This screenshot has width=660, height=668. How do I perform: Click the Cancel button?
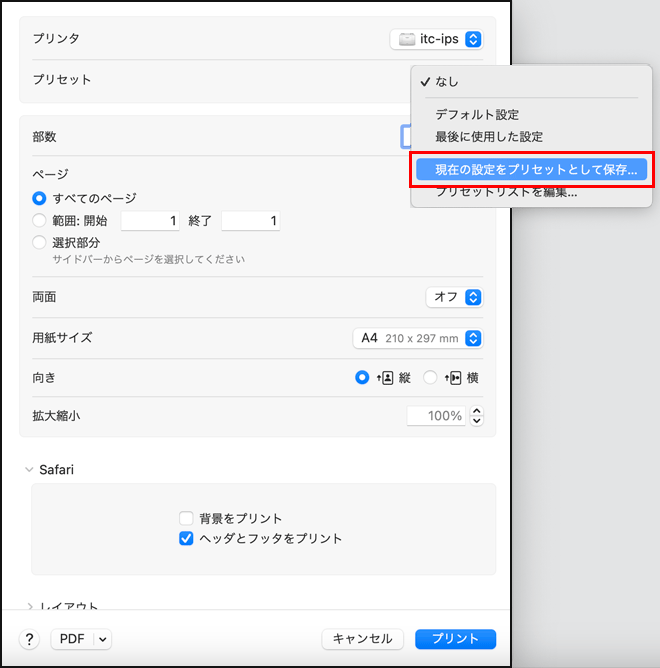click(x=362, y=639)
